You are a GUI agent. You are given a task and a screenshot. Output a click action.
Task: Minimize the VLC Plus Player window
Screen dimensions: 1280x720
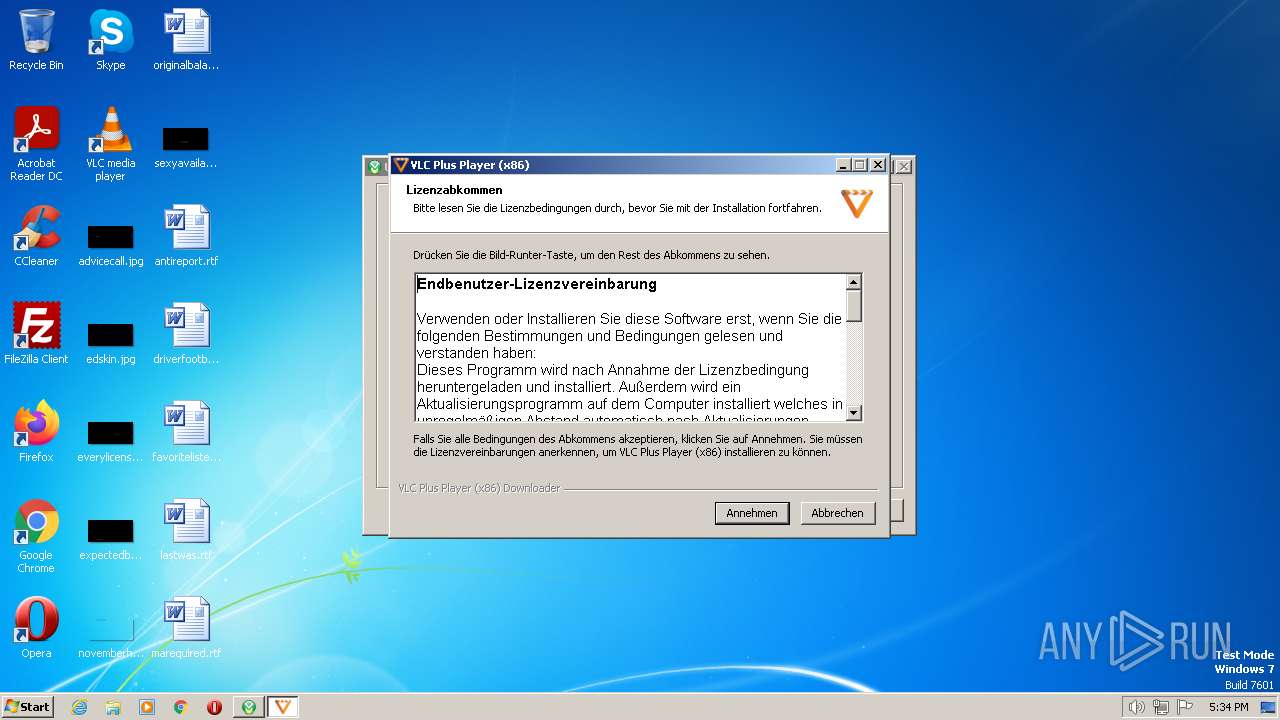pyautogui.click(x=843, y=165)
